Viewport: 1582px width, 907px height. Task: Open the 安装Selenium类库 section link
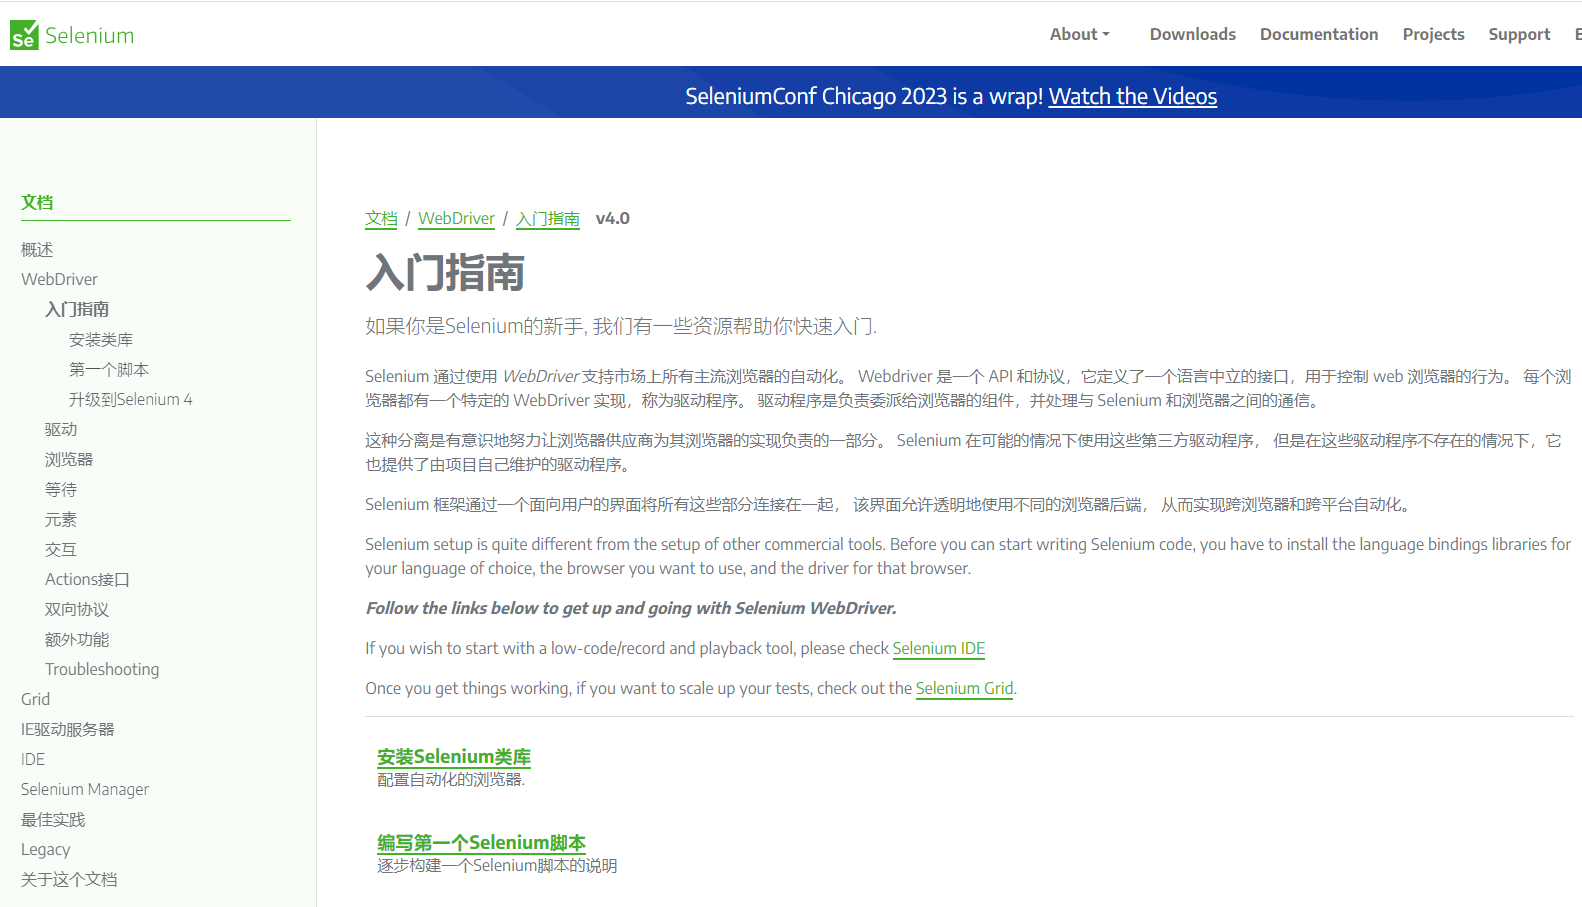pyautogui.click(x=454, y=757)
